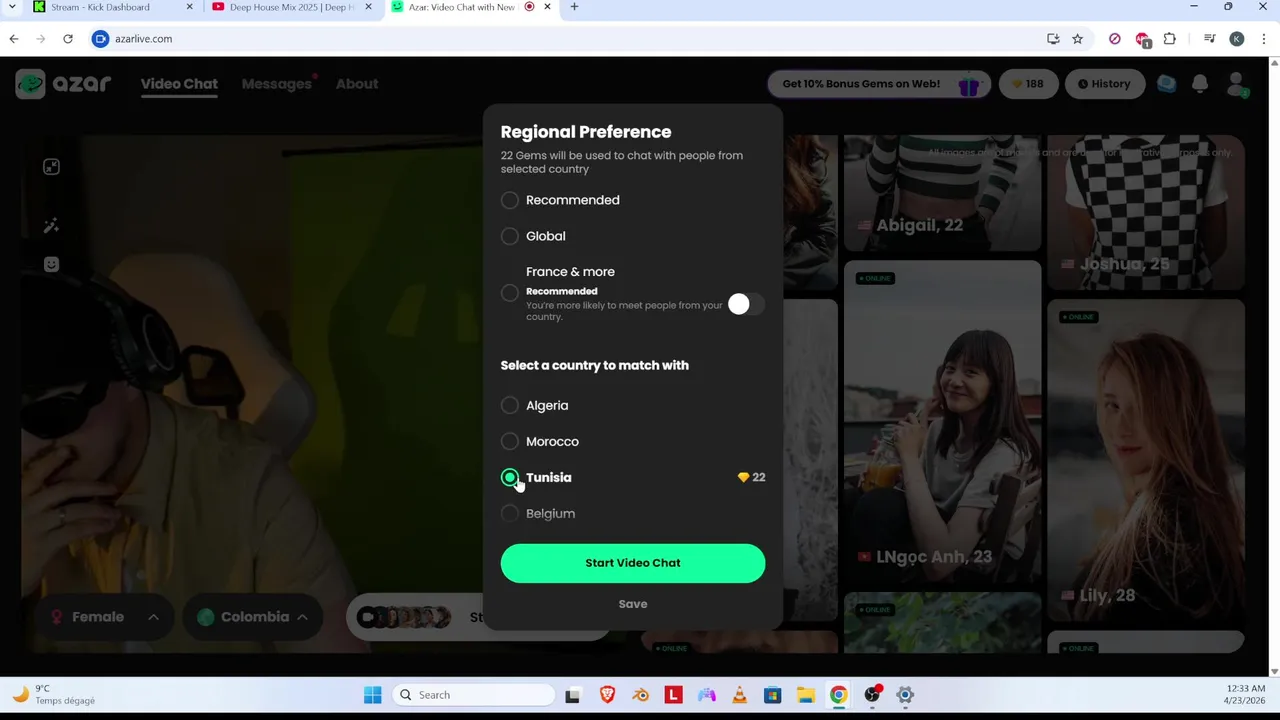Viewport: 1280px width, 720px height.
Task: Open the Messages tab
Action: 276,84
